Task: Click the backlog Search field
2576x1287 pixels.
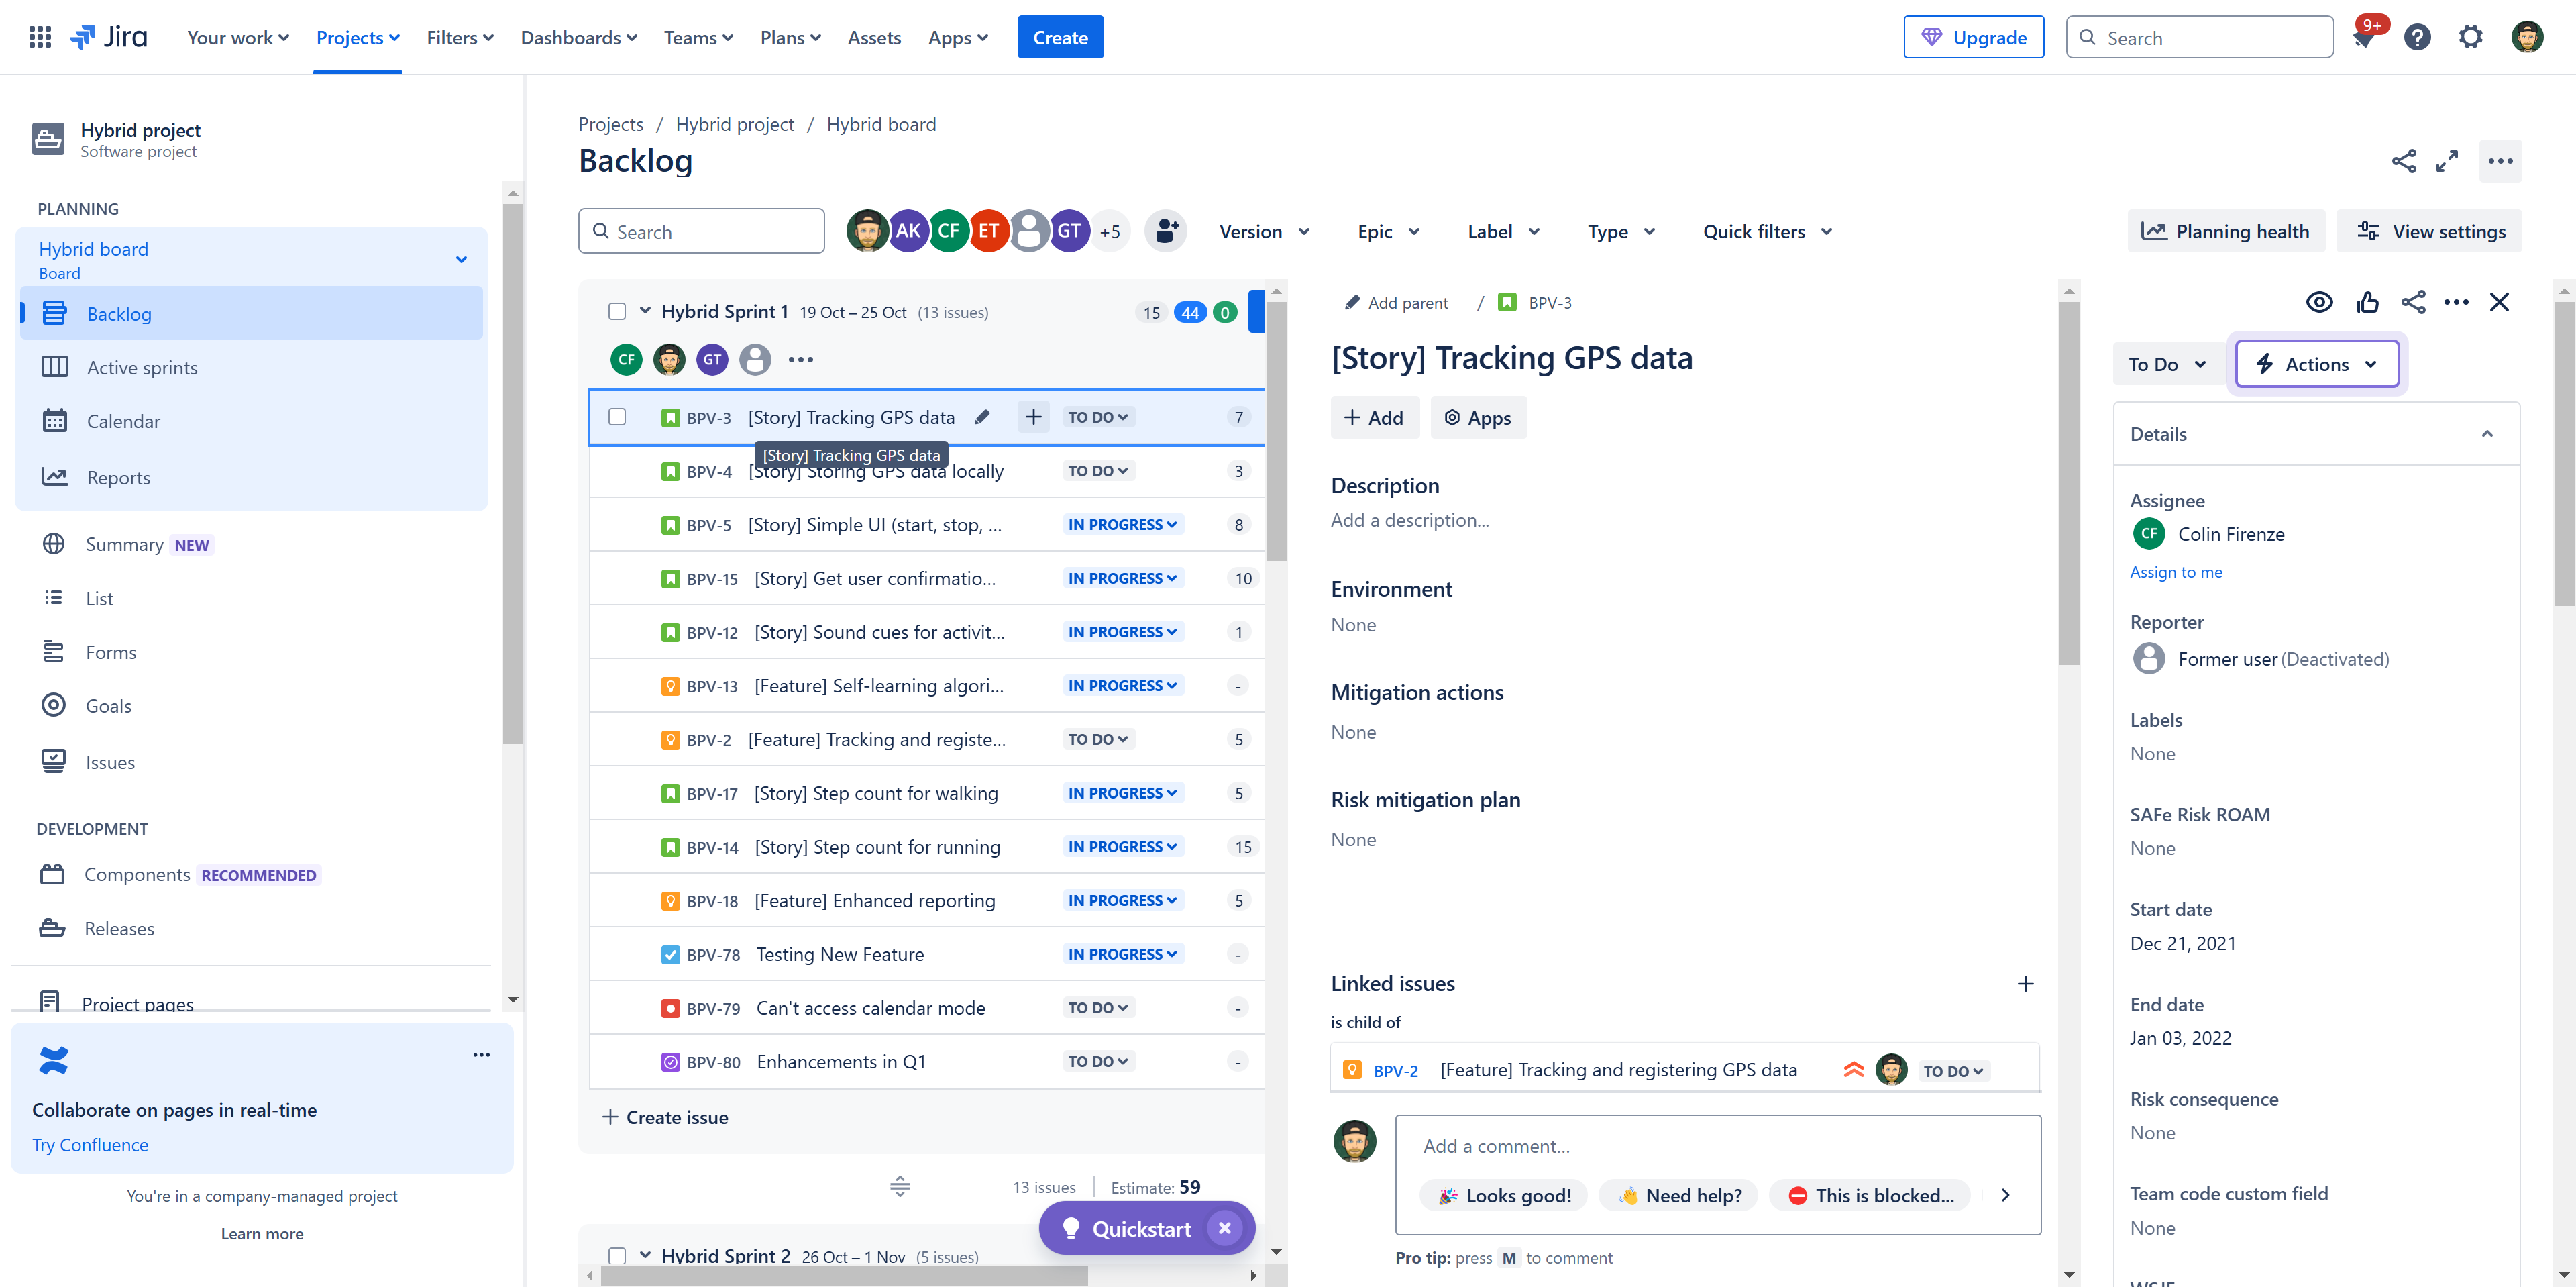Action: [701, 231]
